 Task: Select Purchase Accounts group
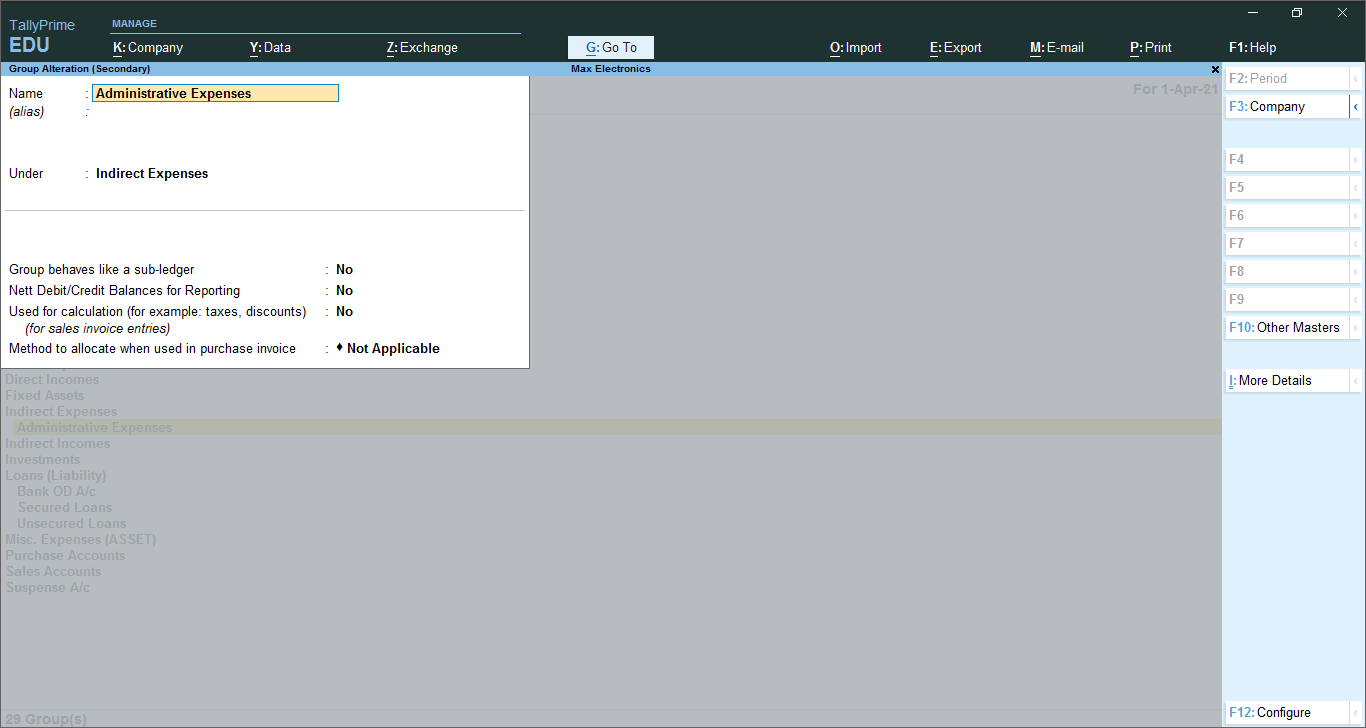pyautogui.click(x=65, y=555)
